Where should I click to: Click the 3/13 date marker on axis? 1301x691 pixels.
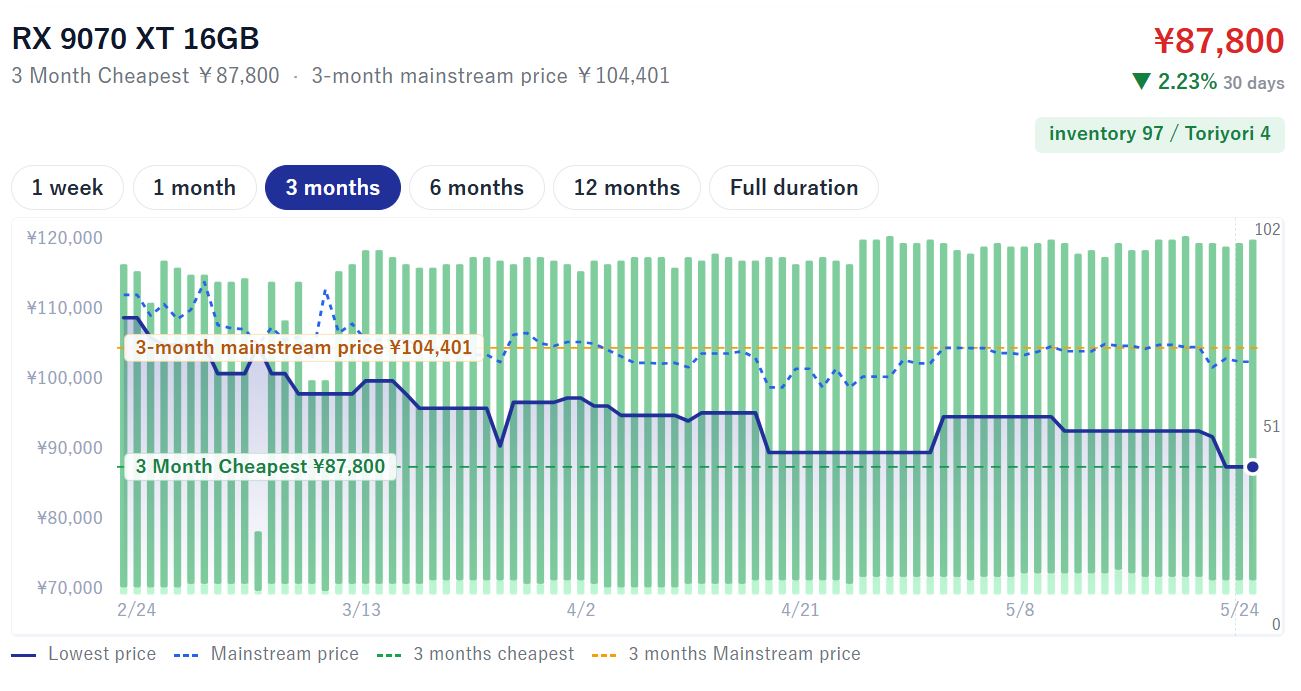point(361,610)
